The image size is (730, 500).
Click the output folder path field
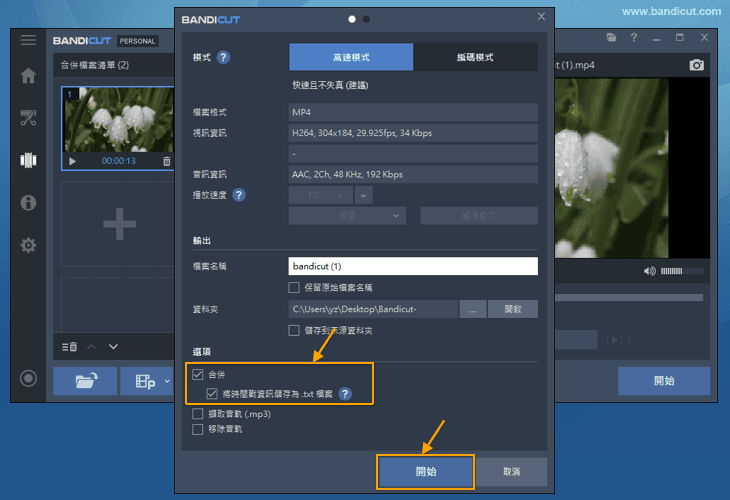pos(373,309)
